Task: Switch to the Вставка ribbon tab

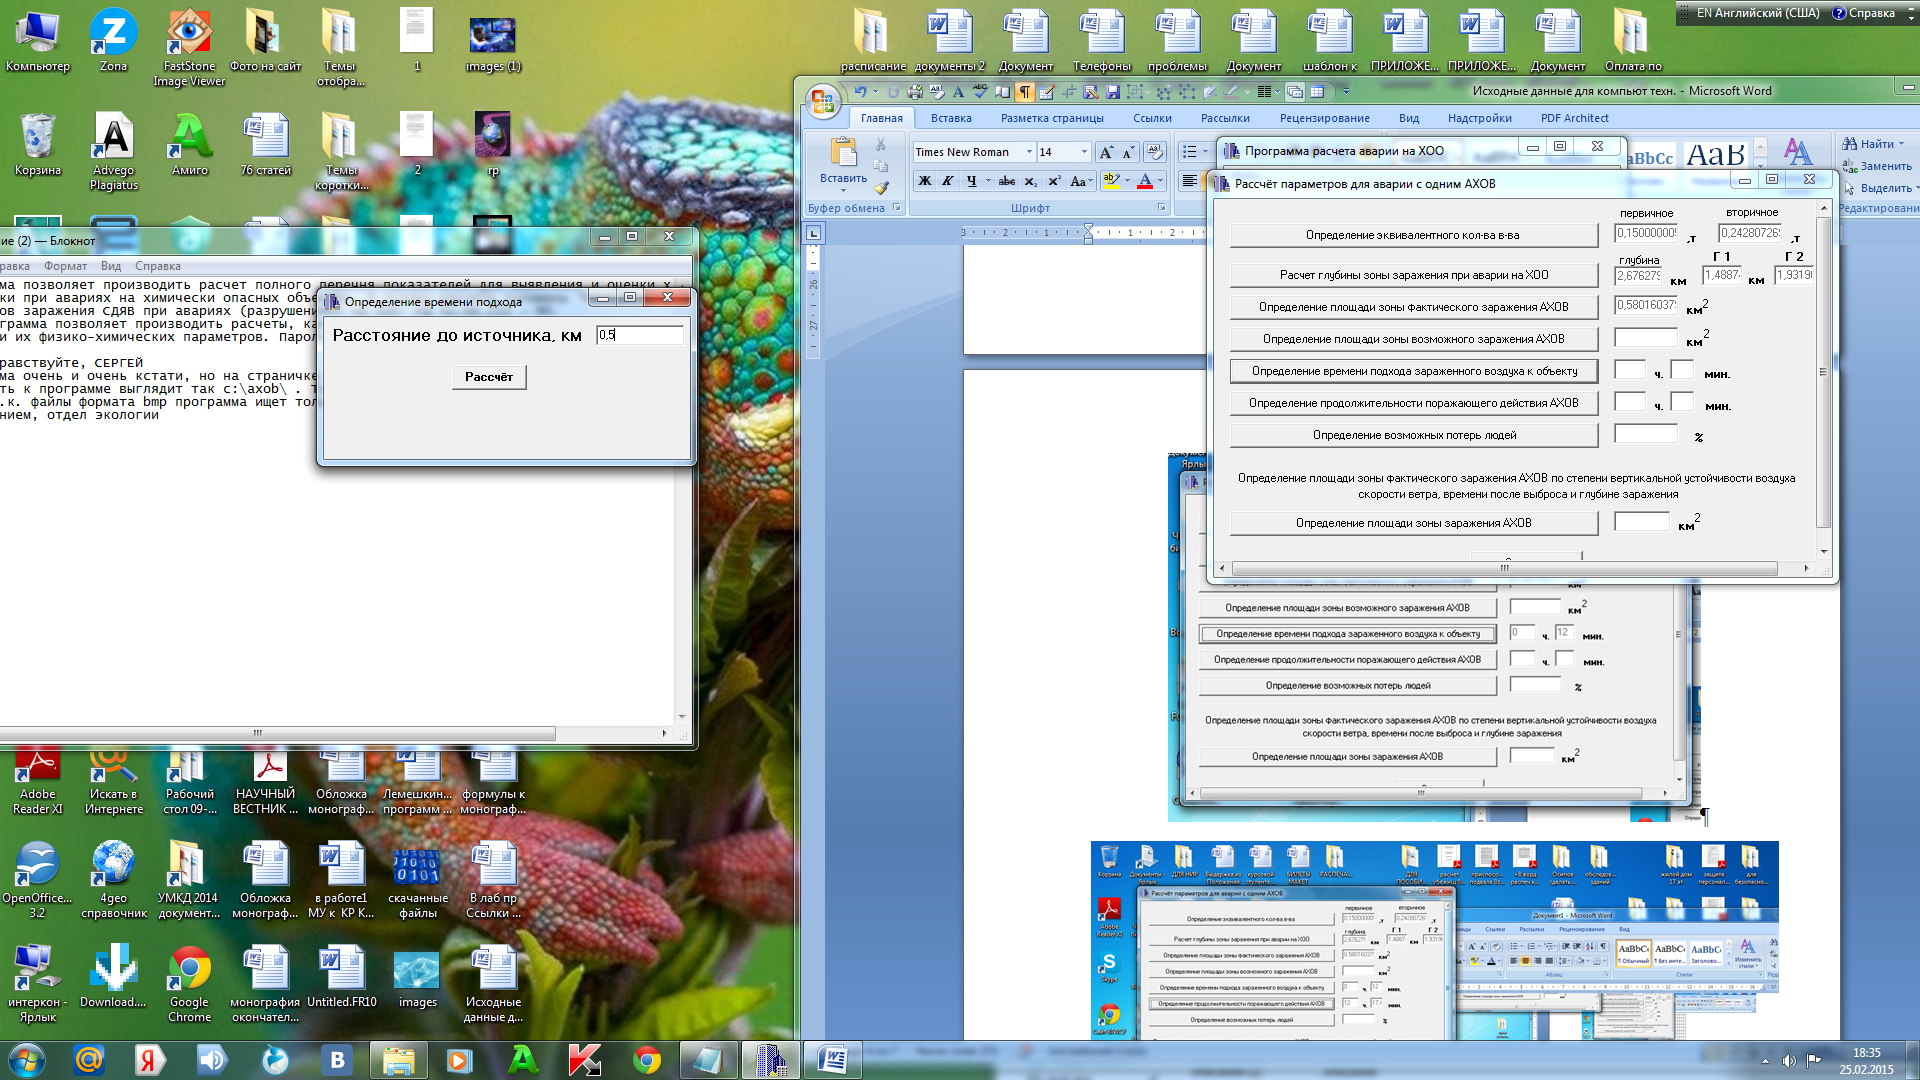Action: (x=950, y=118)
